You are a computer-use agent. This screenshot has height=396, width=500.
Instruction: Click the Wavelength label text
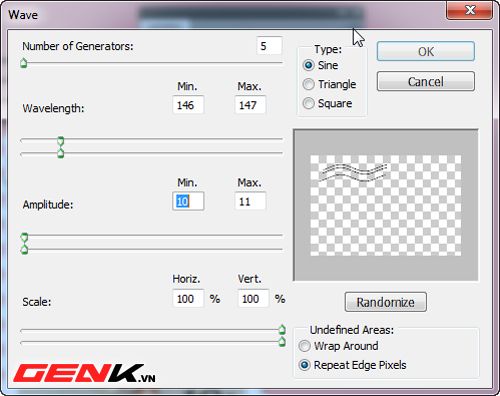point(53,108)
